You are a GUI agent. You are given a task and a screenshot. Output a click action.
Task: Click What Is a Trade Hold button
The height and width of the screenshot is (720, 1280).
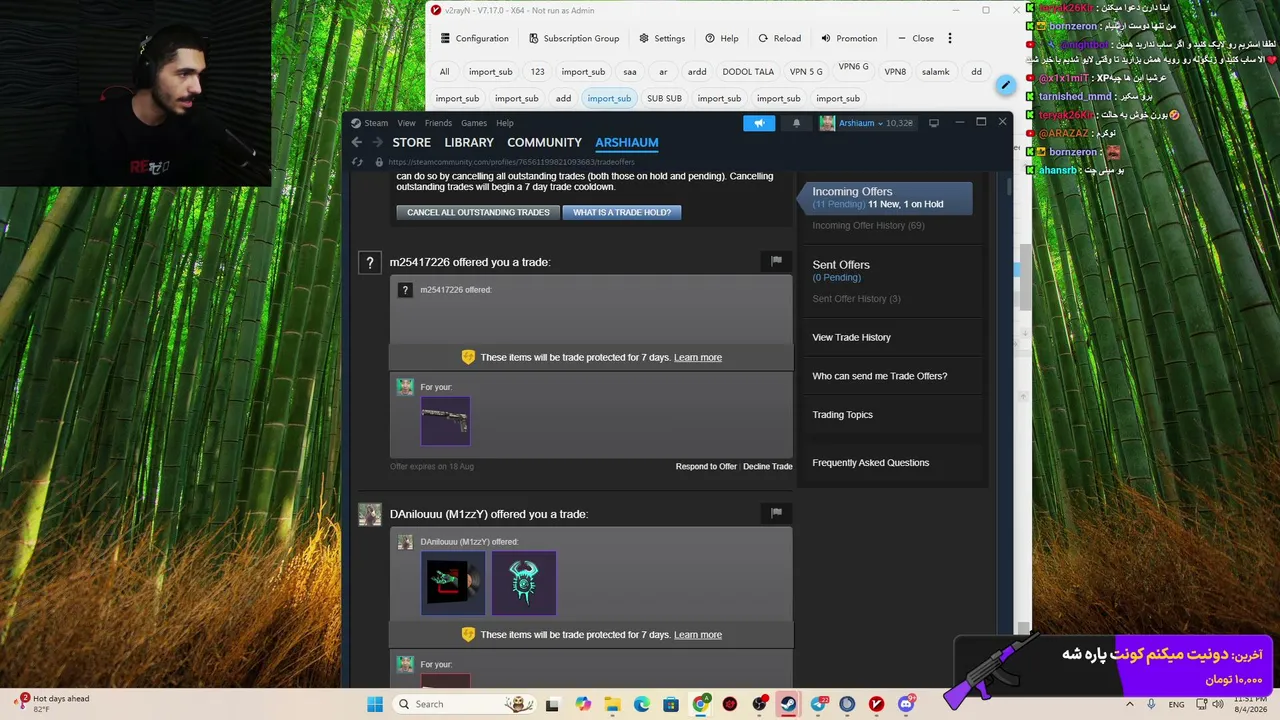coord(622,212)
